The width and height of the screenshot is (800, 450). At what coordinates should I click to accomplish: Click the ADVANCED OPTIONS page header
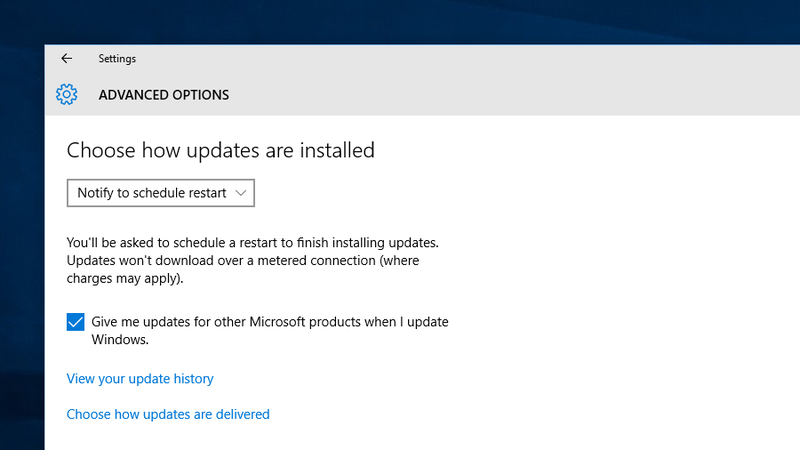coord(164,95)
